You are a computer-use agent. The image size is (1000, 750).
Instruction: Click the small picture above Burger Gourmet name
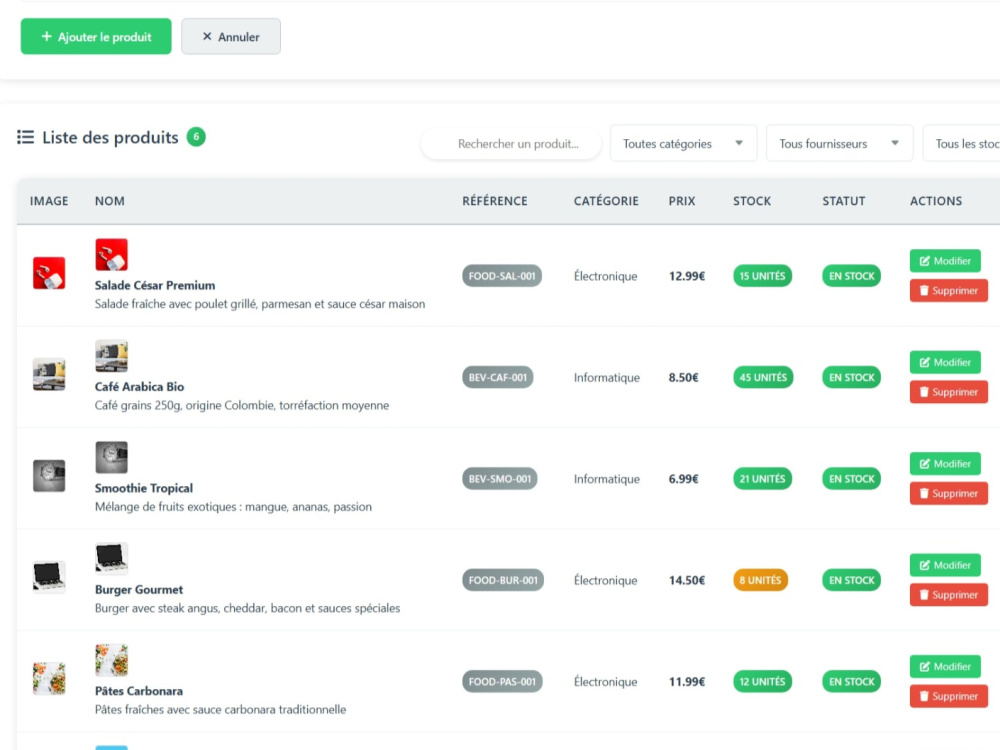tap(112, 559)
